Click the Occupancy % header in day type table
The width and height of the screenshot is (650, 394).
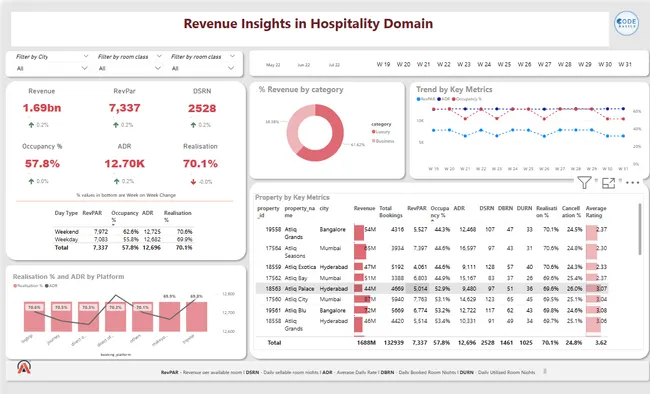click(x=124, y=216)
